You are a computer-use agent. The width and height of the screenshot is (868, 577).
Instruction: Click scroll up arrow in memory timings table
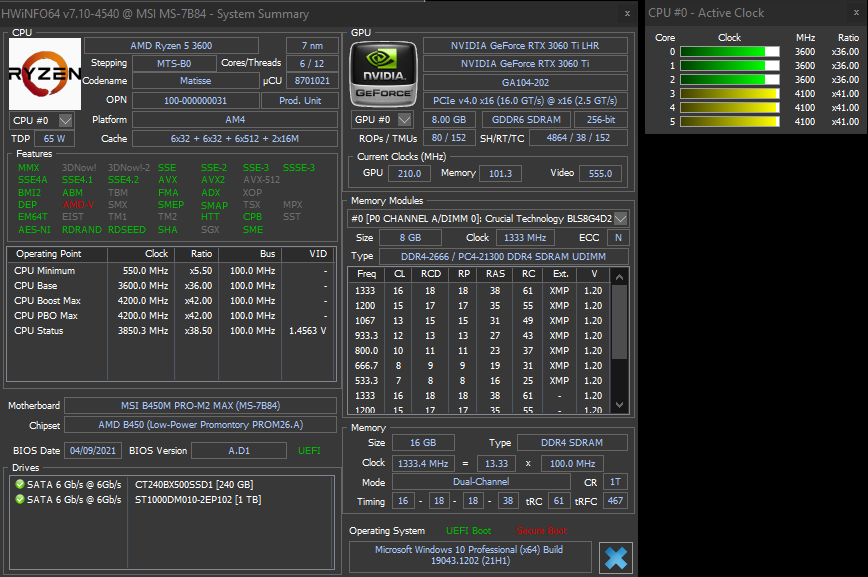tap(619, 276)
